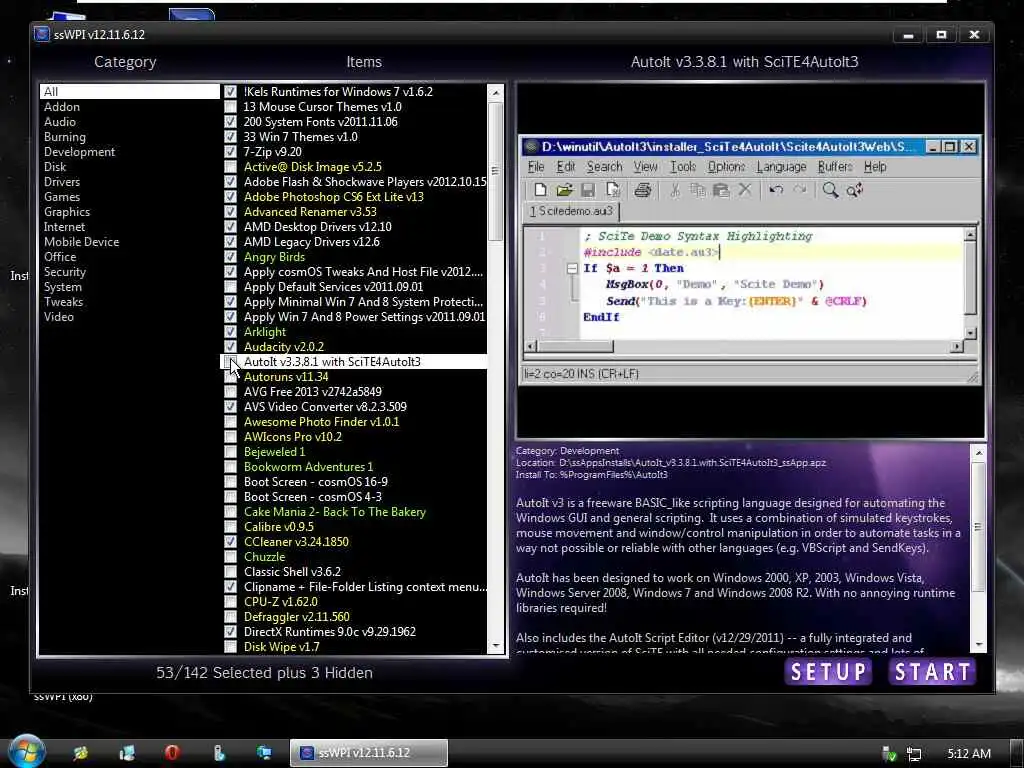Click Open folder icon in SciTE preview
This screenshot has height=768, width=1024.
click(x=564, y=190)
